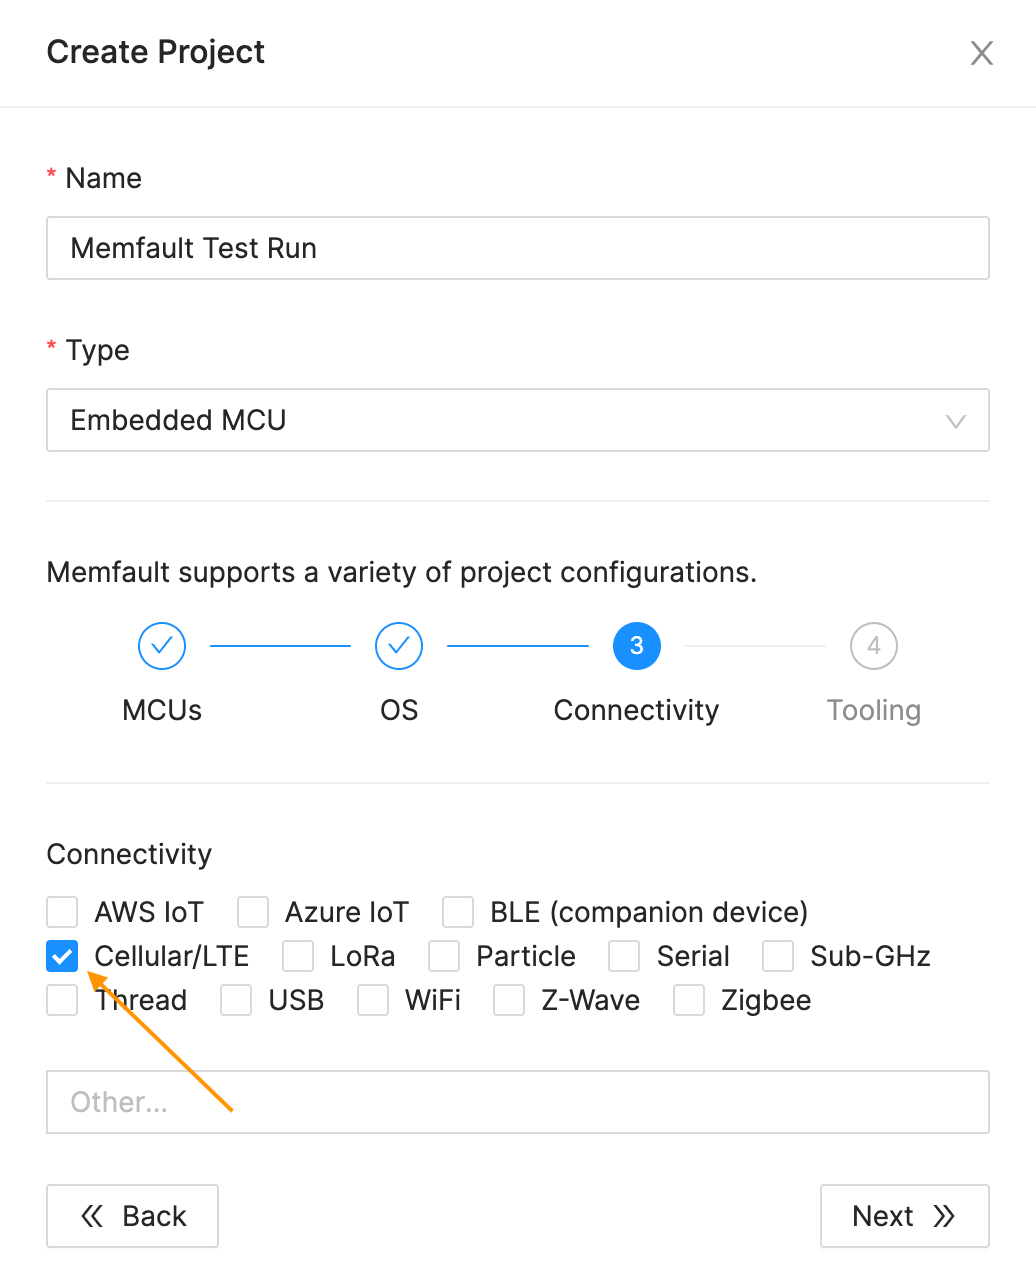Enable the AWS IoT checkbox
1036x1284 pixels.
62,912
